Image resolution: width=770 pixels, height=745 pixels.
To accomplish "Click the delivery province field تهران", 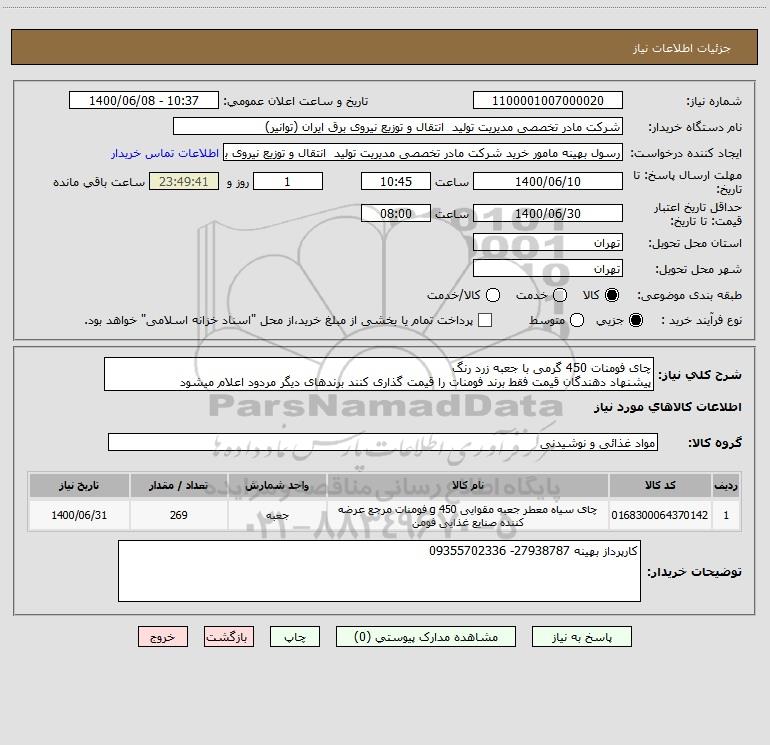I will [x=548, y=243].
